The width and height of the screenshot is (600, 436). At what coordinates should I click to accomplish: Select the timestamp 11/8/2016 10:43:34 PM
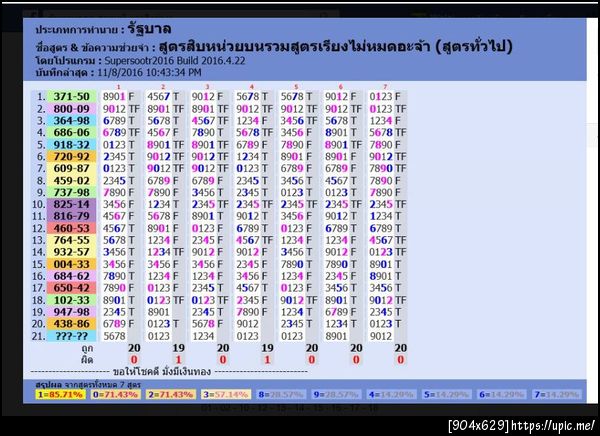pyautogui.click(x=149, y=72)
